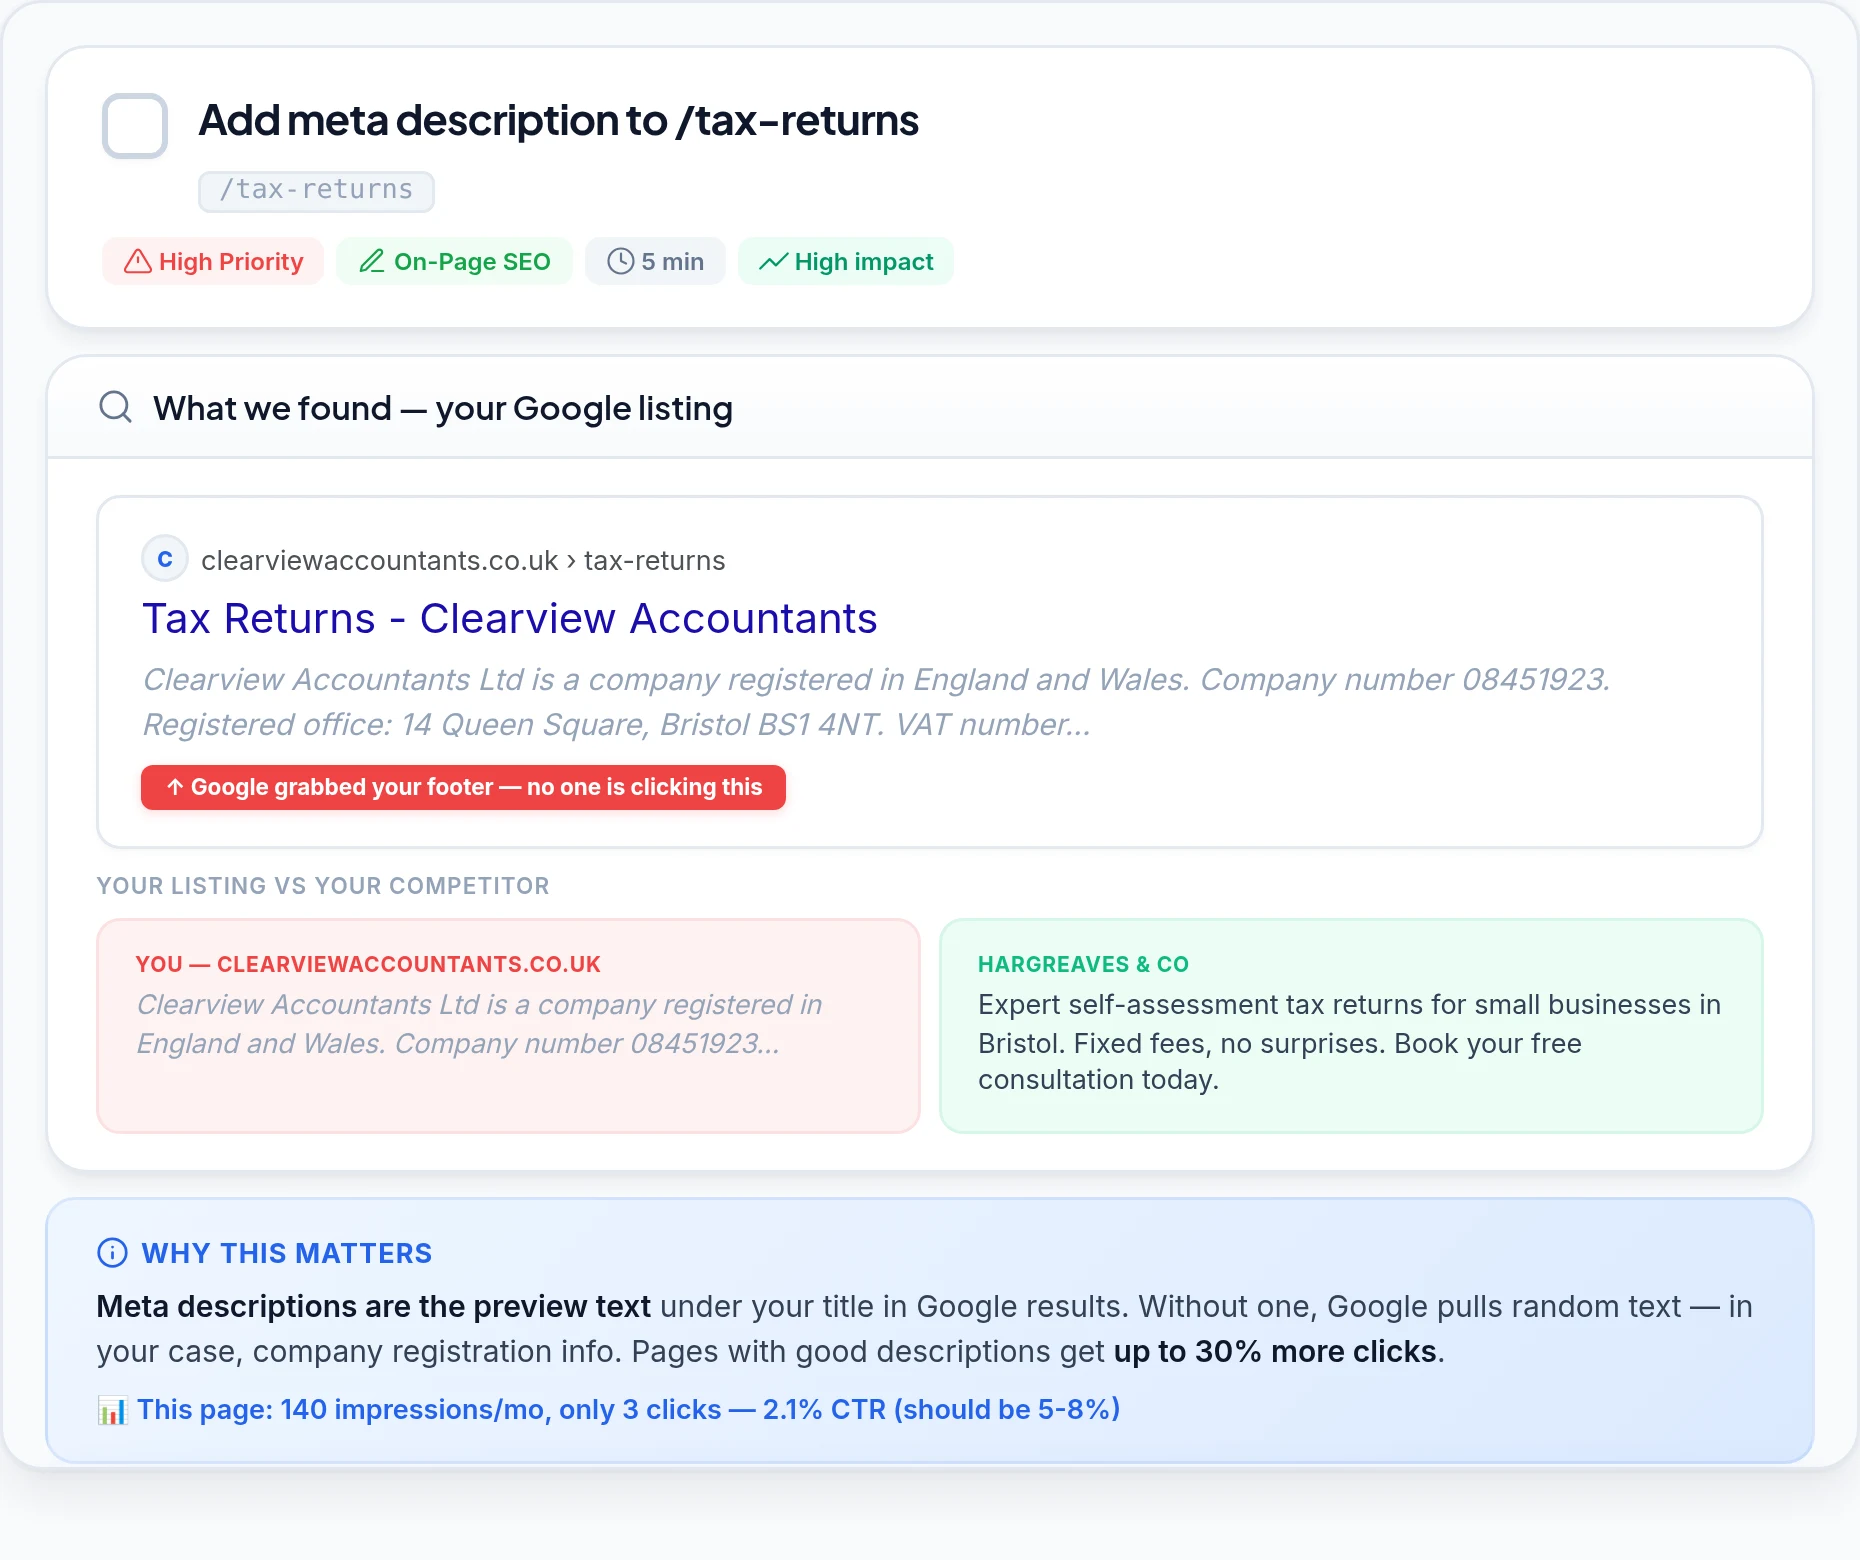1860x1560 pixels.
Task: Click the High impact tag label
Action: (x=846, y=262)
